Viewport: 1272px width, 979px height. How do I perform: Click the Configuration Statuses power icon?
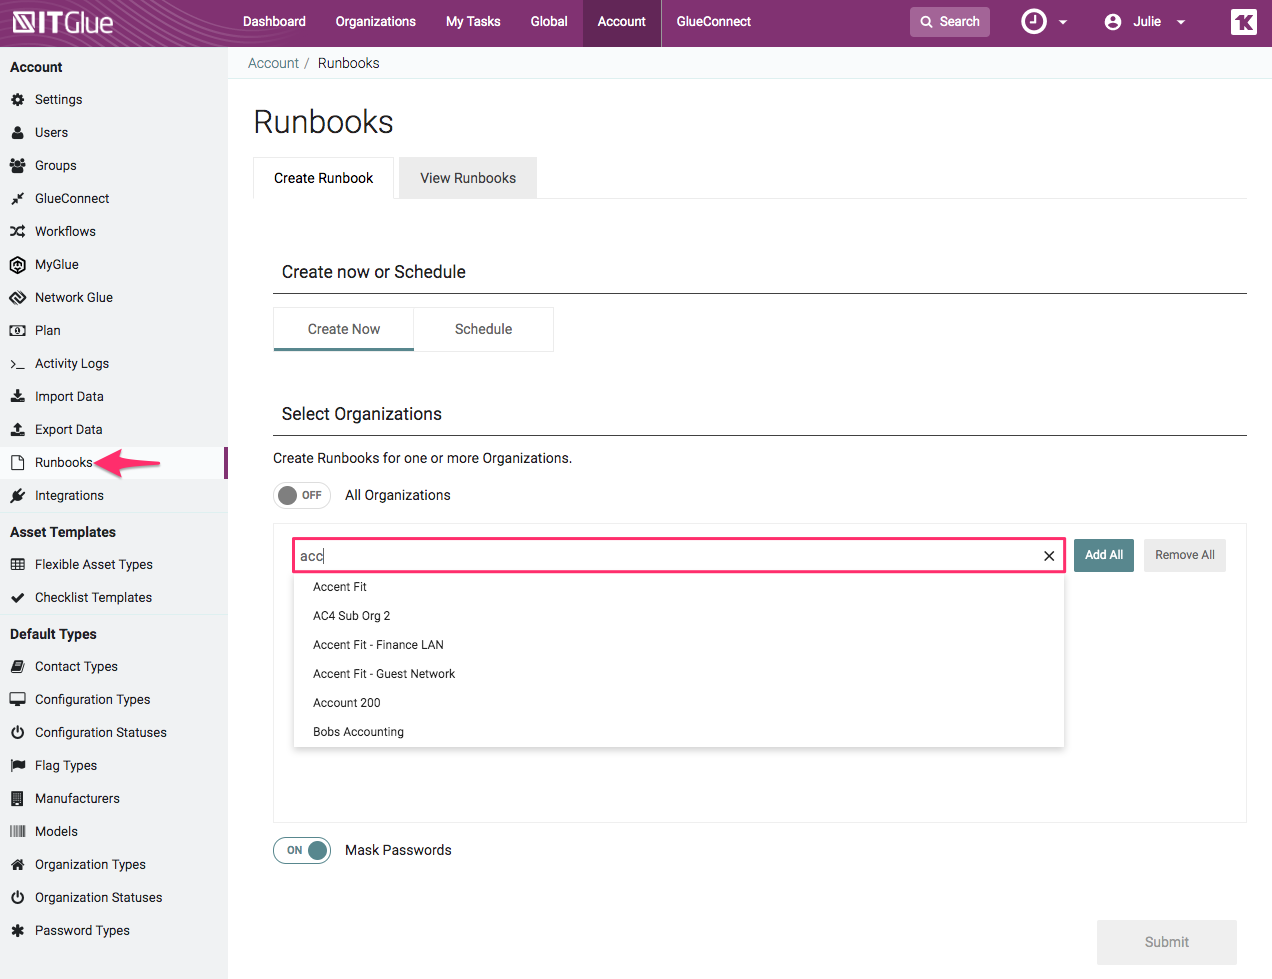(x=17, y=733)
